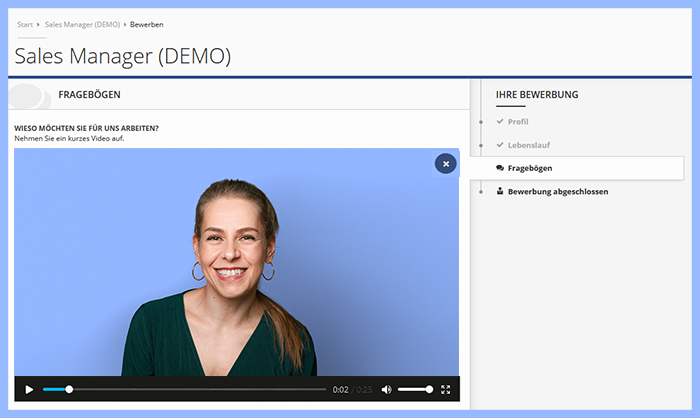Viewport: 700px width, 418px height.
Task: Enter fullscreen video mode
Action: (x=446, y=389)
